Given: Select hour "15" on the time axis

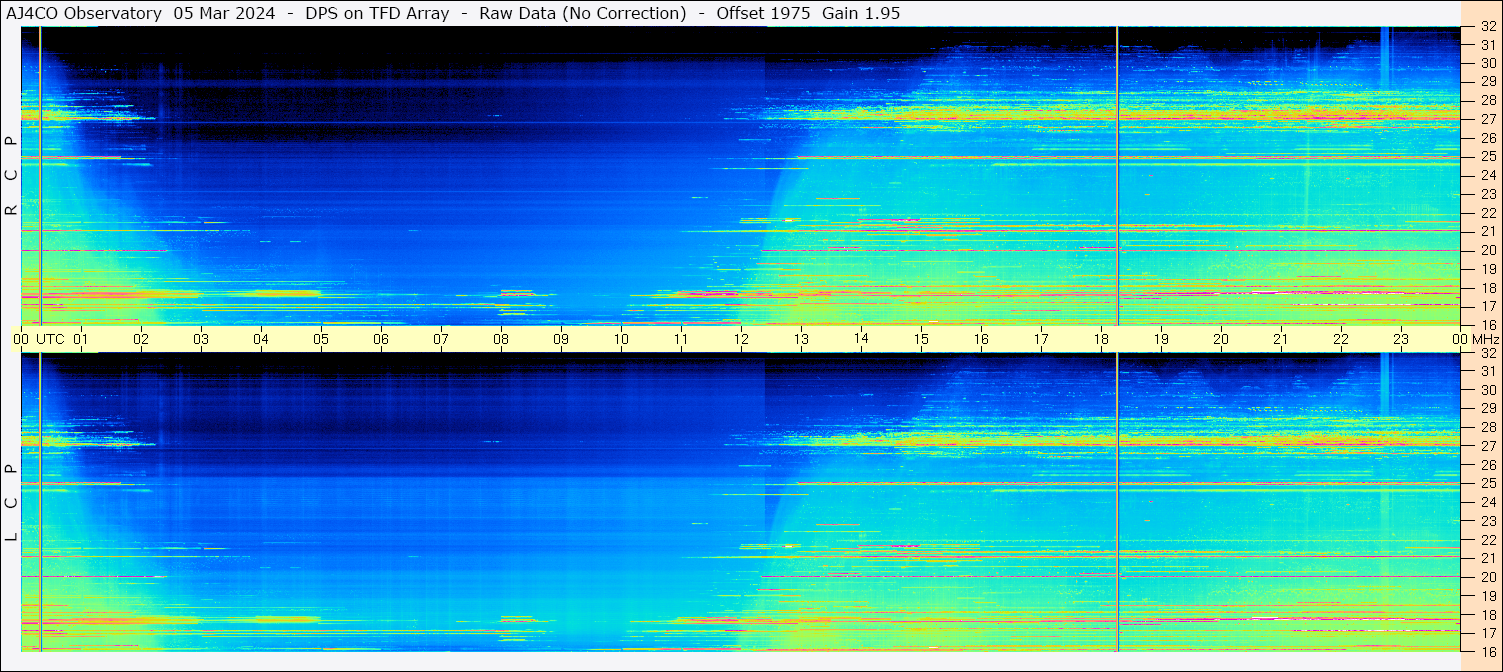Looking at the screenshot, I should click(x=921, y=339).
